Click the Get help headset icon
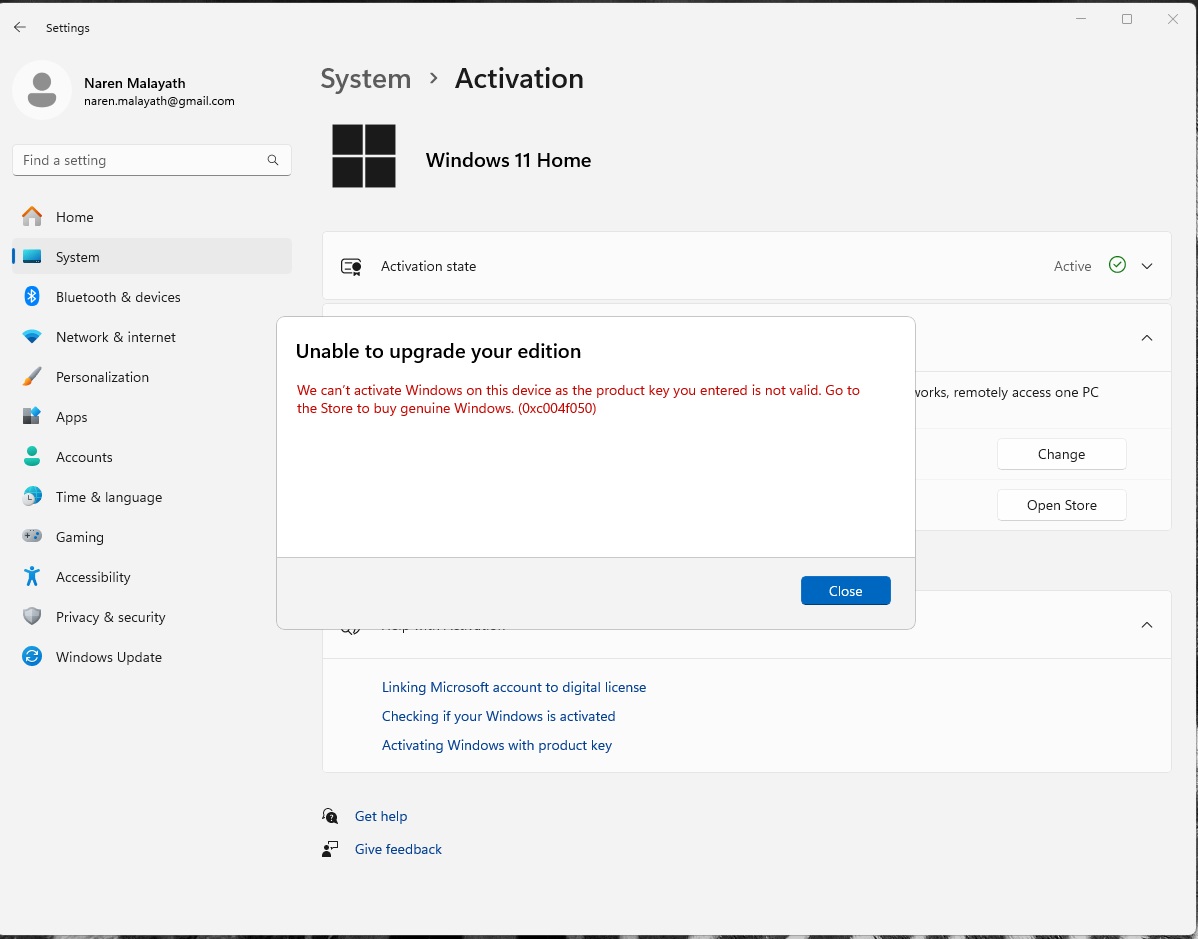The image size is (1198, 939). (x=330, y=816)
